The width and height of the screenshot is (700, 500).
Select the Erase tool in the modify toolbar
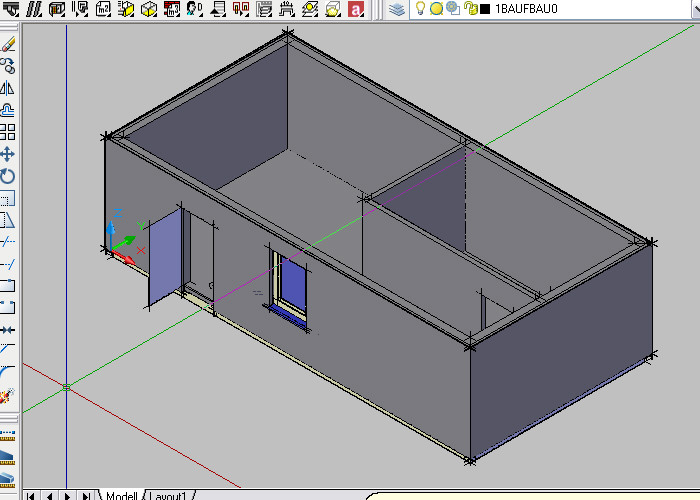[x=8, y=45]
